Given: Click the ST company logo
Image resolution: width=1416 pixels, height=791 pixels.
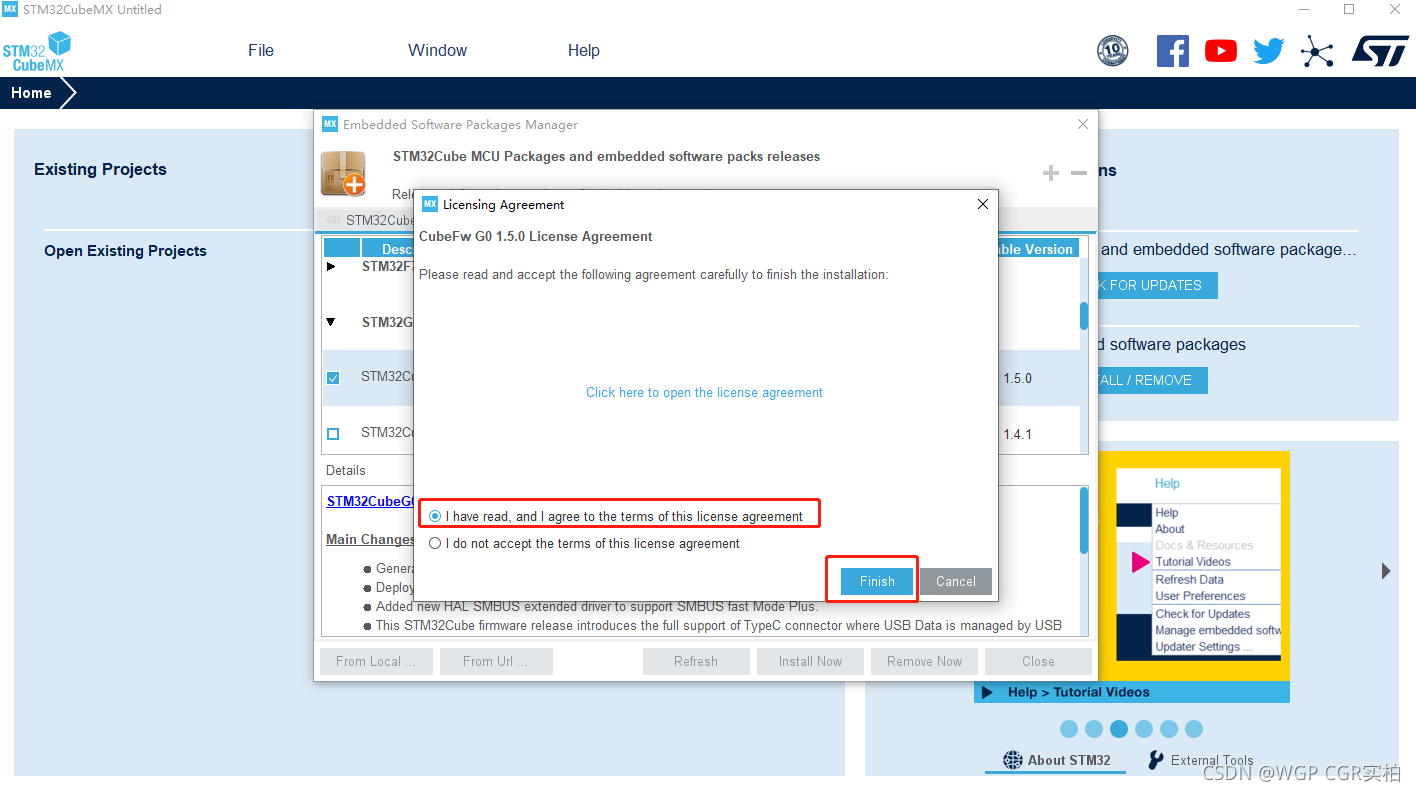Looking at the screenshot, I should click(1380, 51).
